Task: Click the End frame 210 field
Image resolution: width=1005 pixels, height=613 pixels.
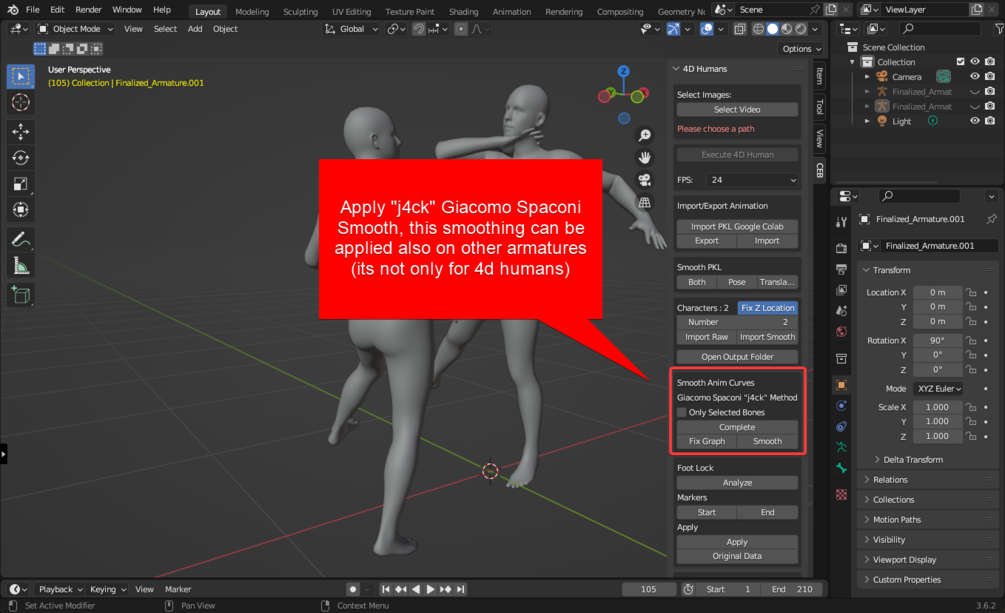Action: click(x=792, y=589)
